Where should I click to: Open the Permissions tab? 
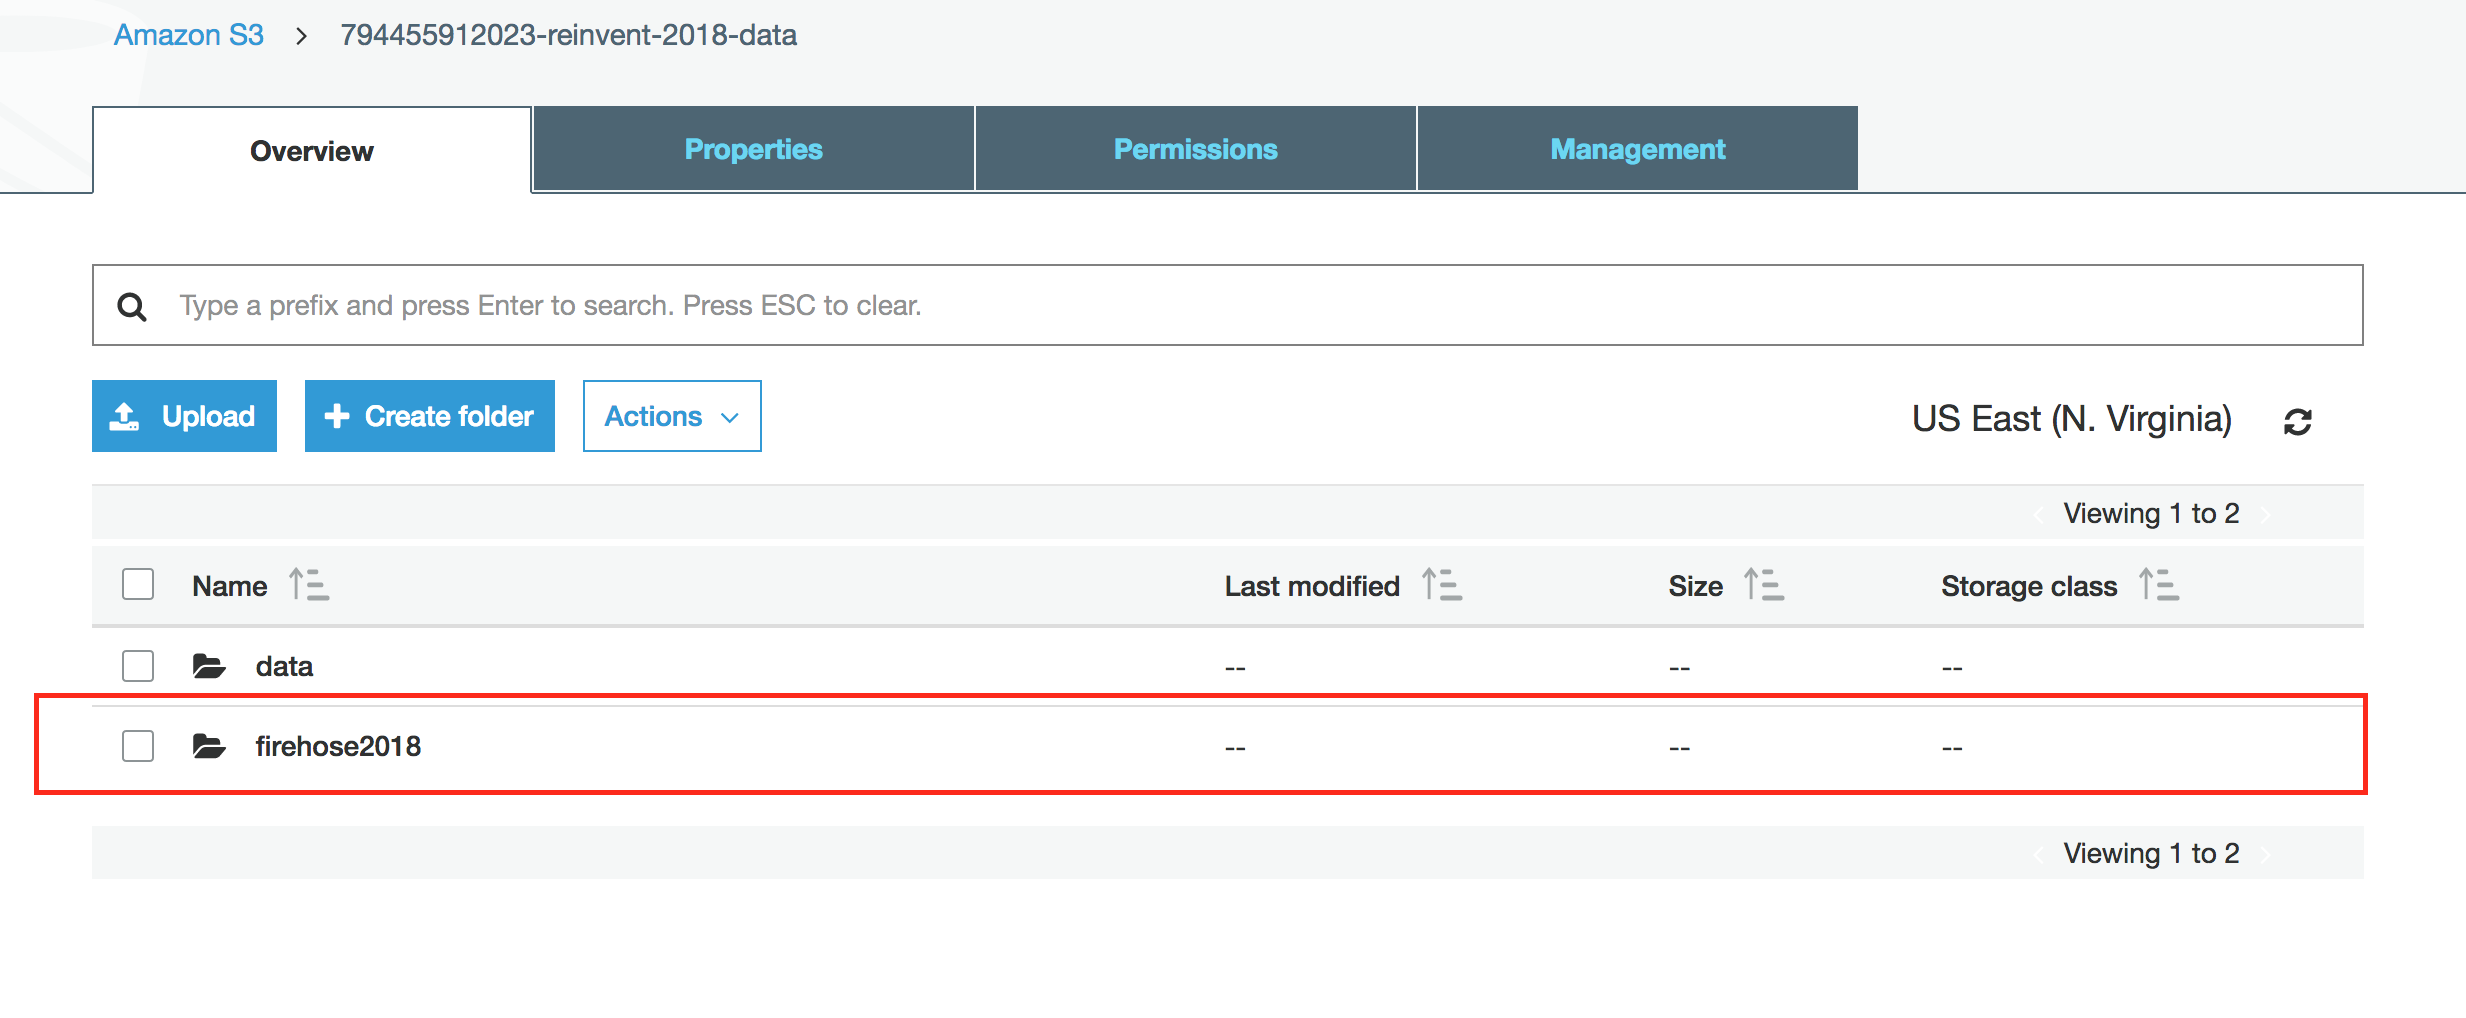point(1196,149)
